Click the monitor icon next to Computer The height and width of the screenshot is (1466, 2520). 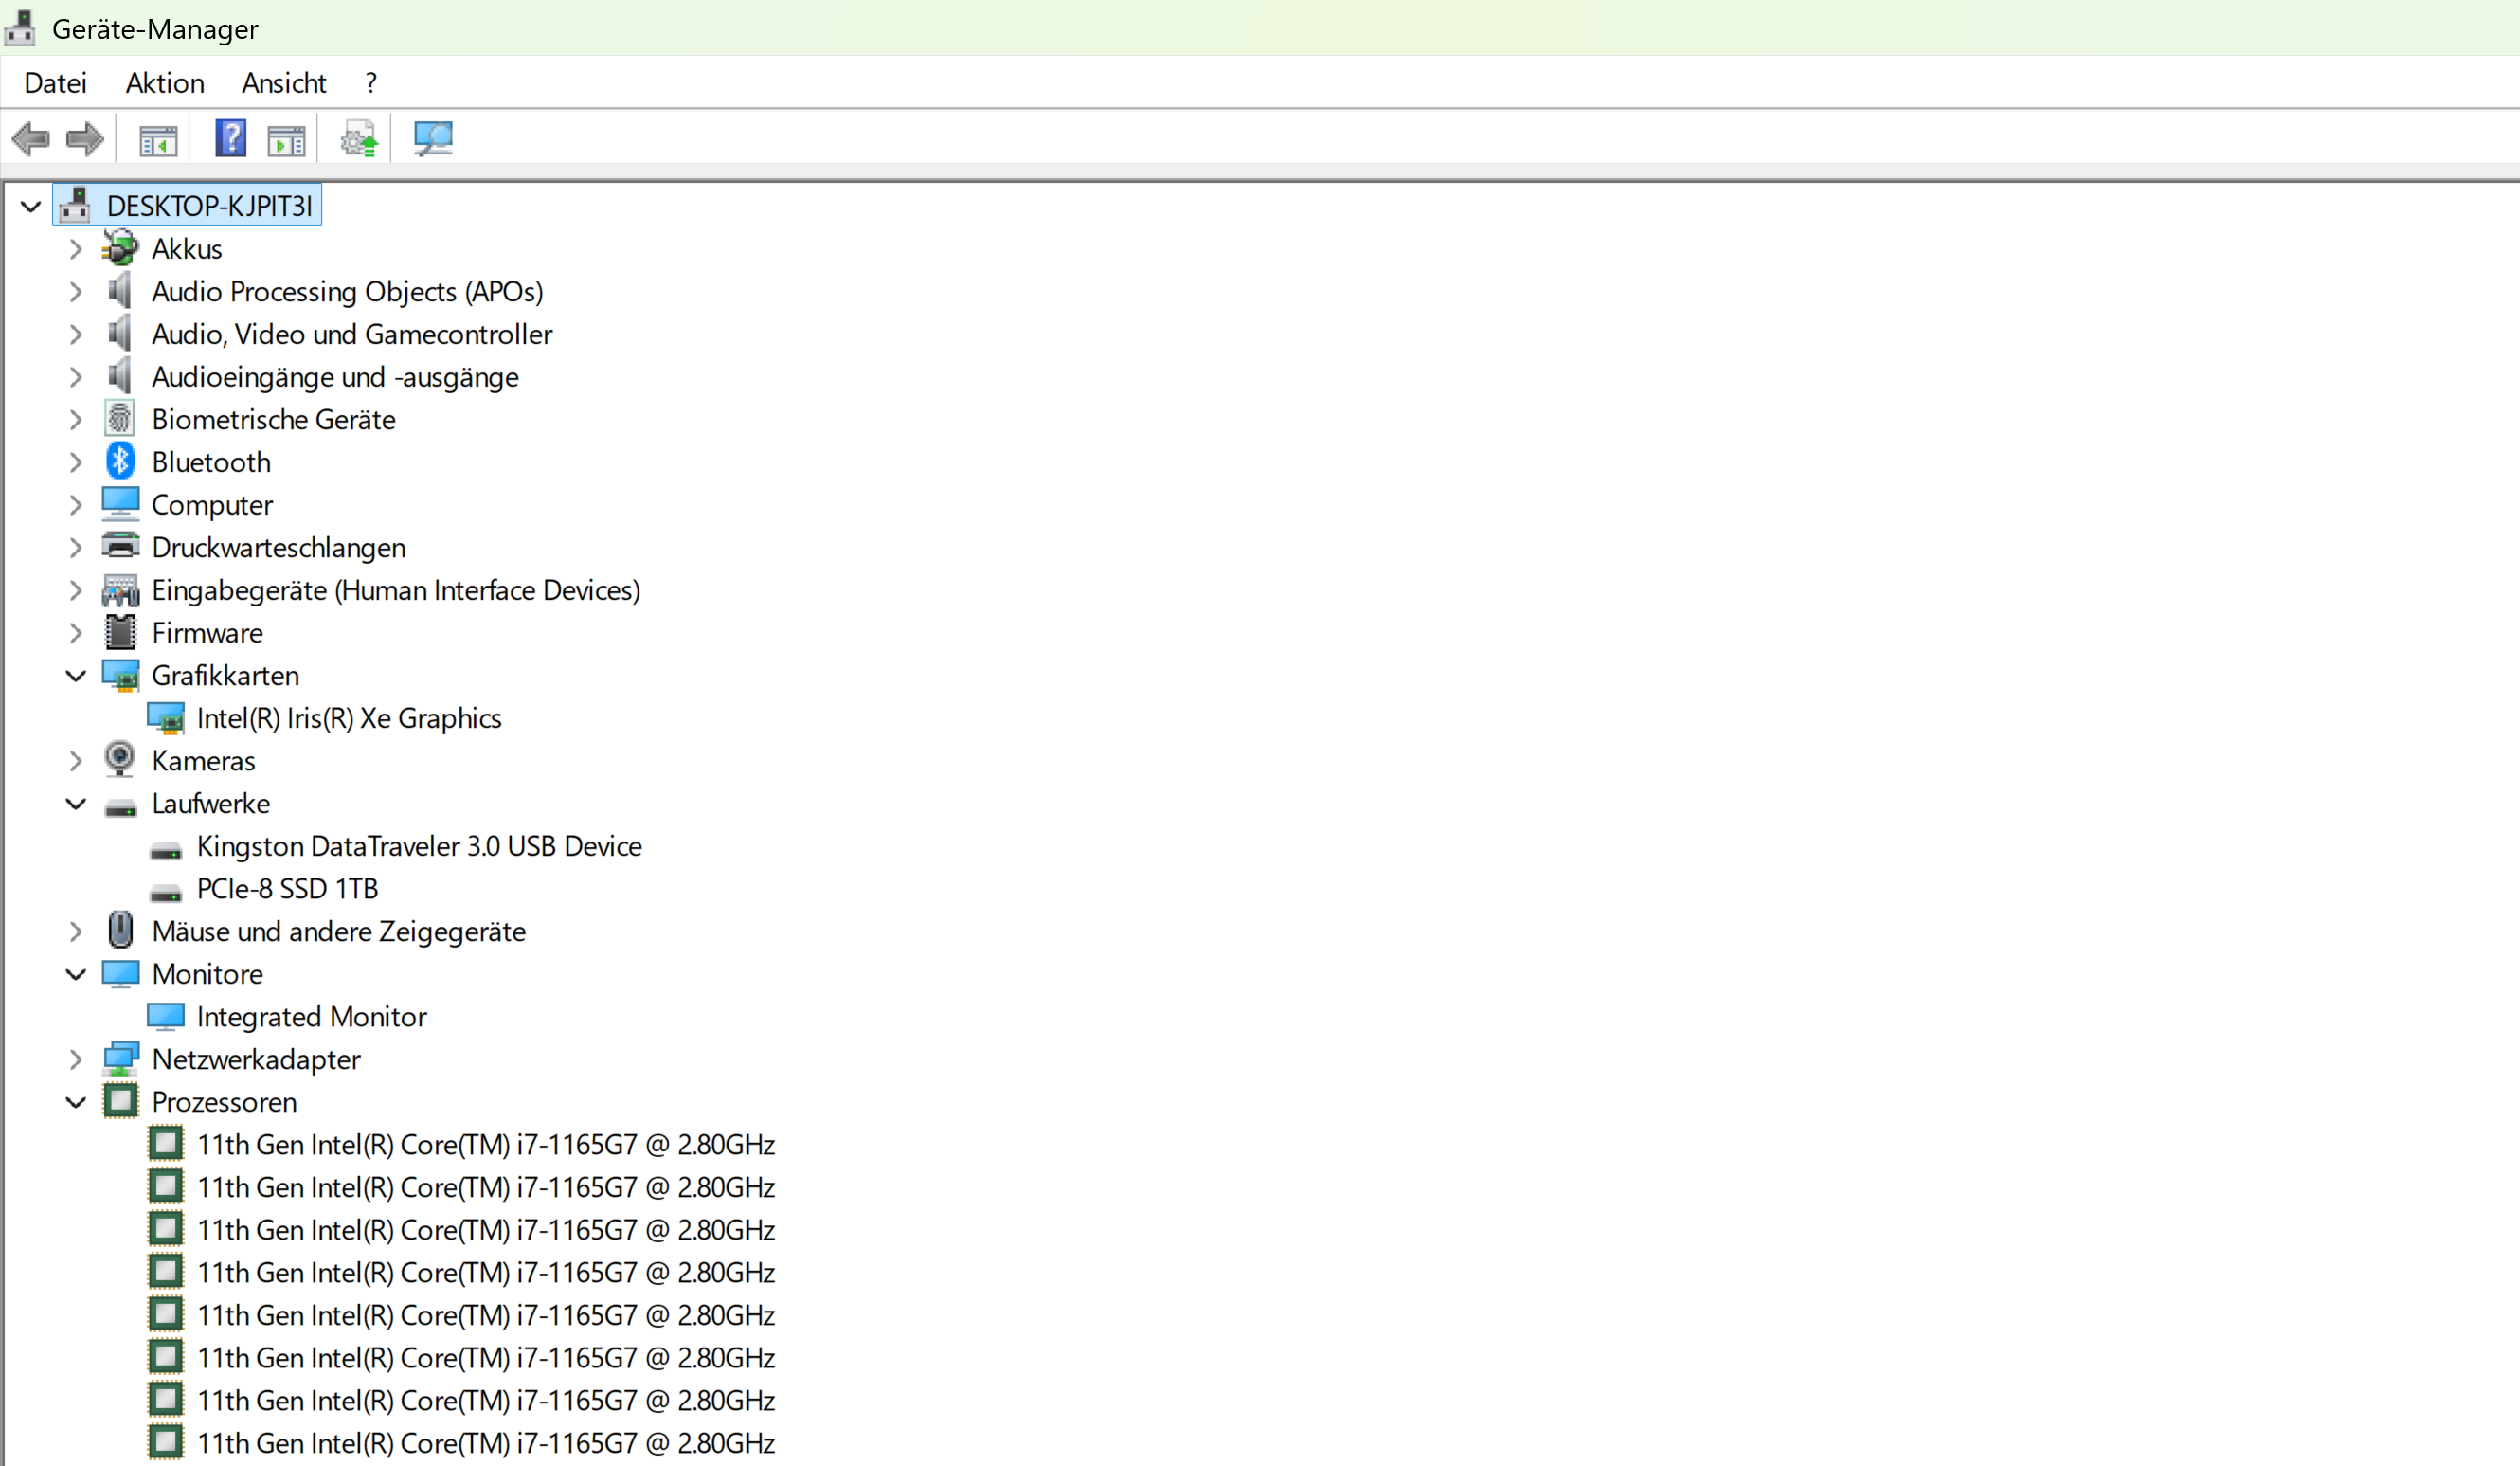pos(120,504)
